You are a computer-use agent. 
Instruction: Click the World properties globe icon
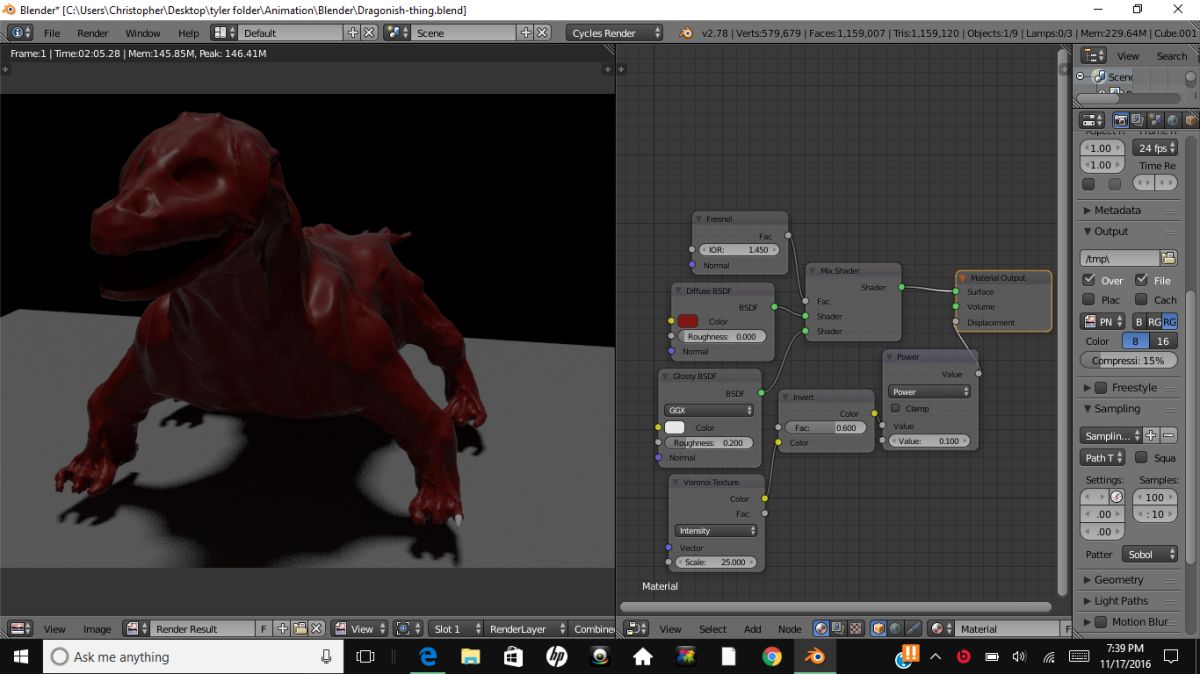coord(1173,120)
